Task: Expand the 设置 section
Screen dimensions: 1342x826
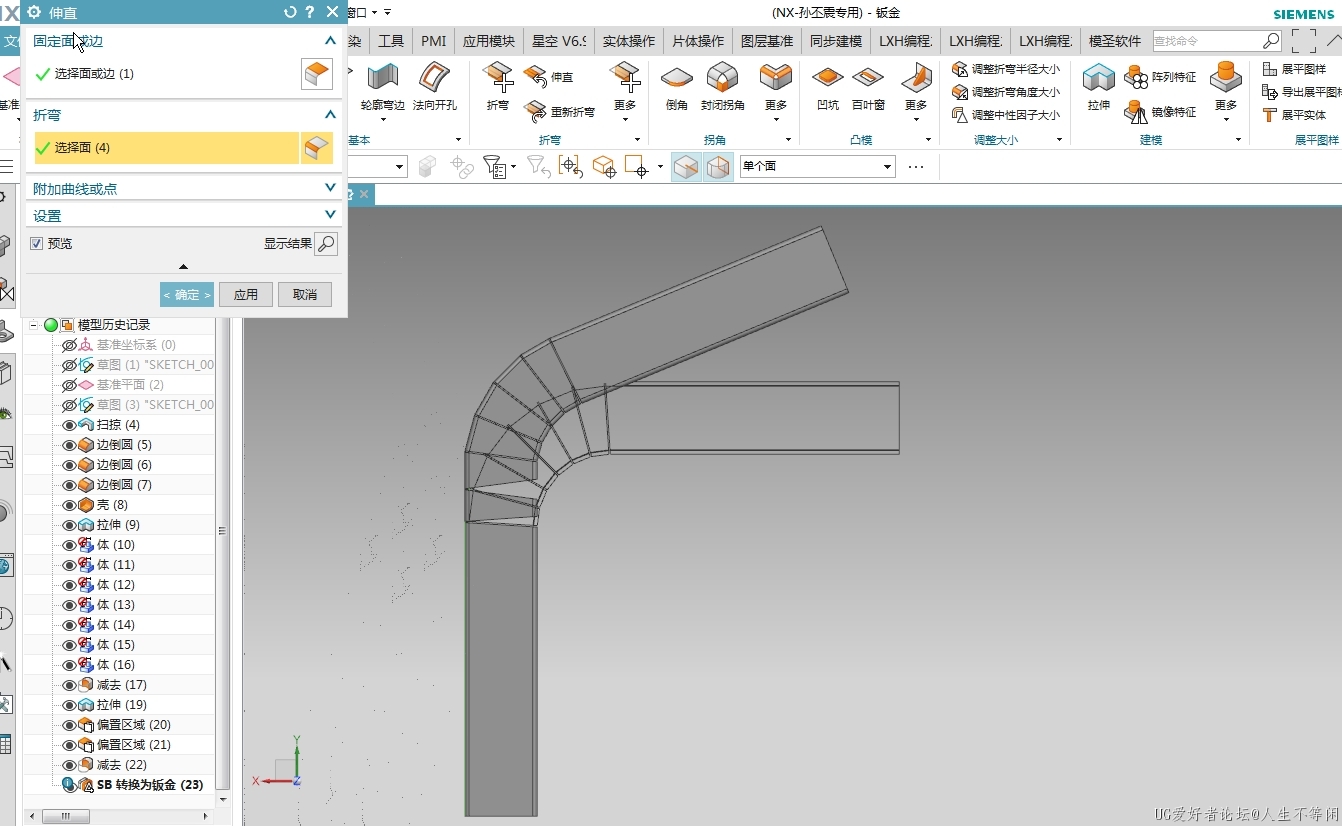Action: (x=331, y=215)
